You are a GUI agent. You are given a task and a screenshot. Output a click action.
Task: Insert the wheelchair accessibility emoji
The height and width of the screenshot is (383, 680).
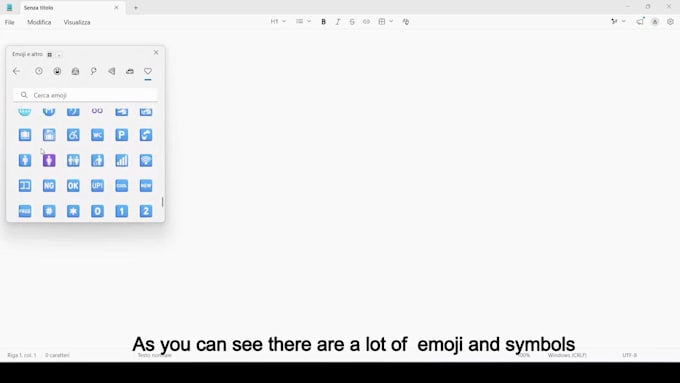point(73,135)
